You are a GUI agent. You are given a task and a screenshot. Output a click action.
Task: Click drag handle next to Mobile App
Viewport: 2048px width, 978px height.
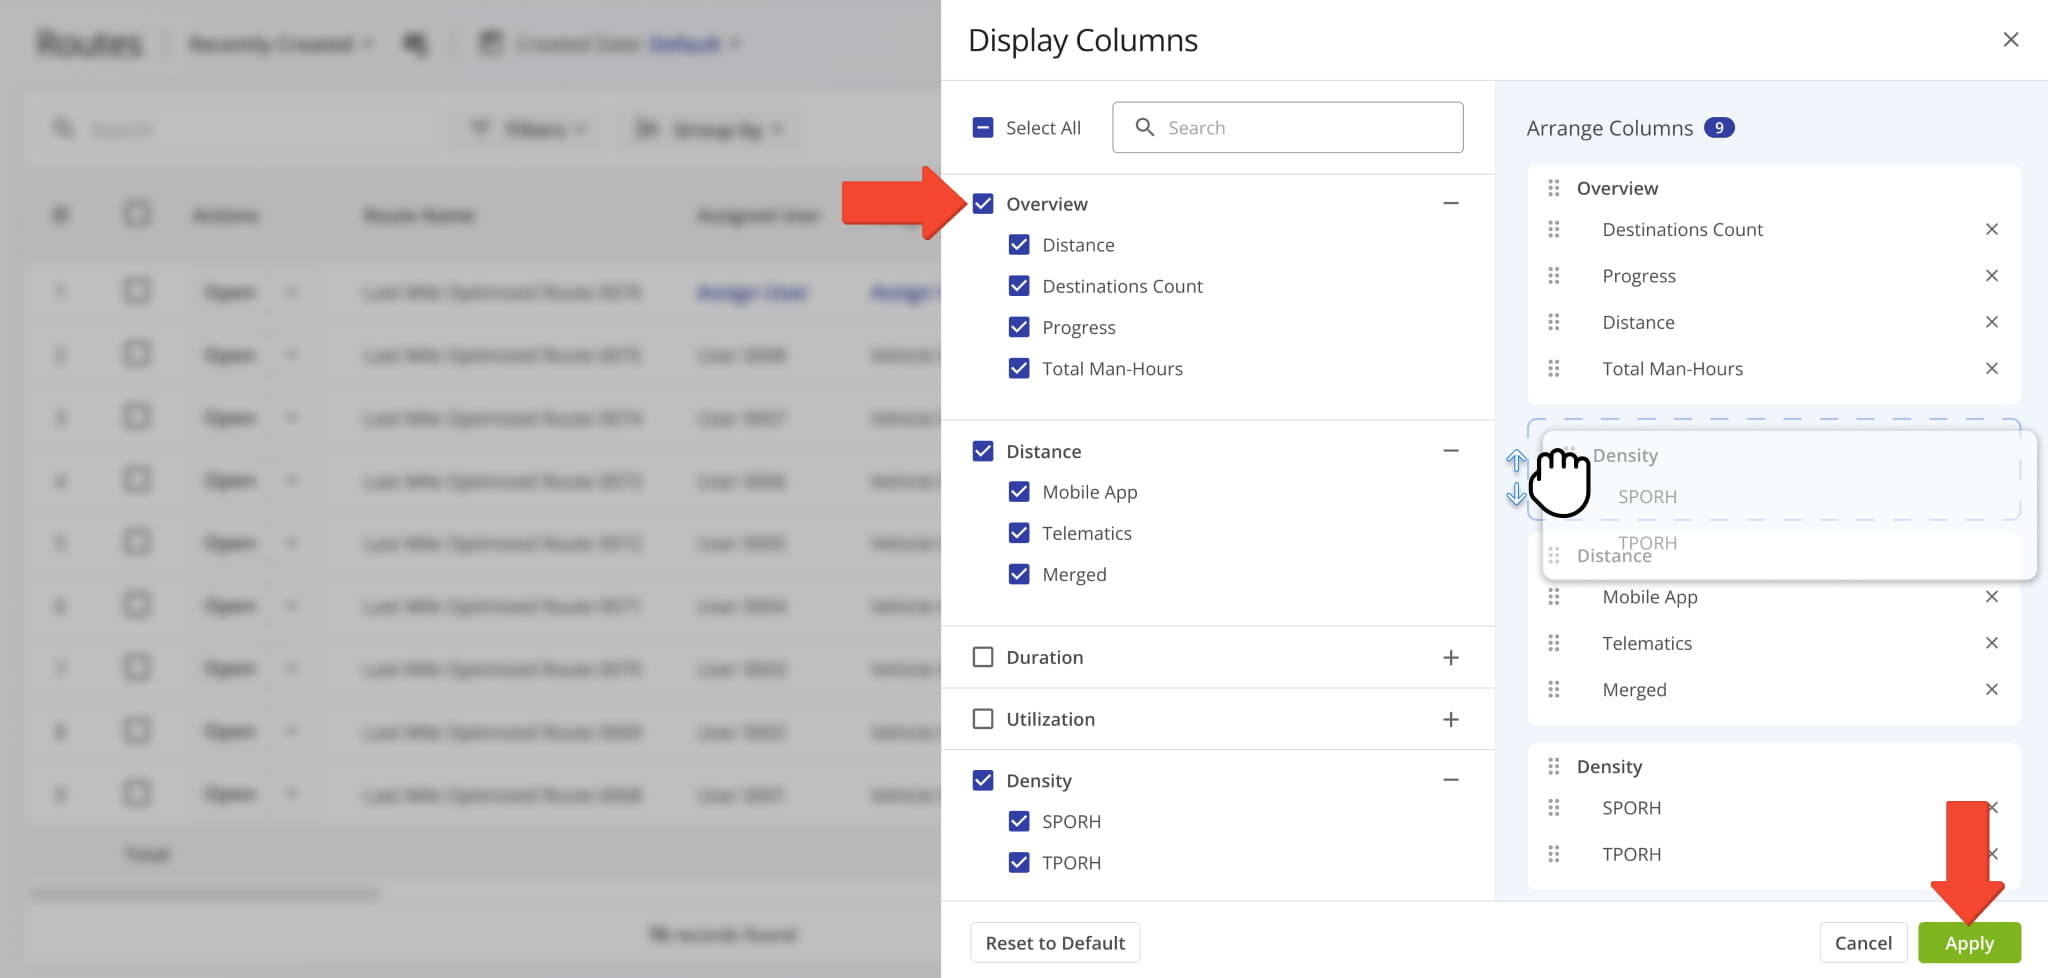click(1553, 597)
